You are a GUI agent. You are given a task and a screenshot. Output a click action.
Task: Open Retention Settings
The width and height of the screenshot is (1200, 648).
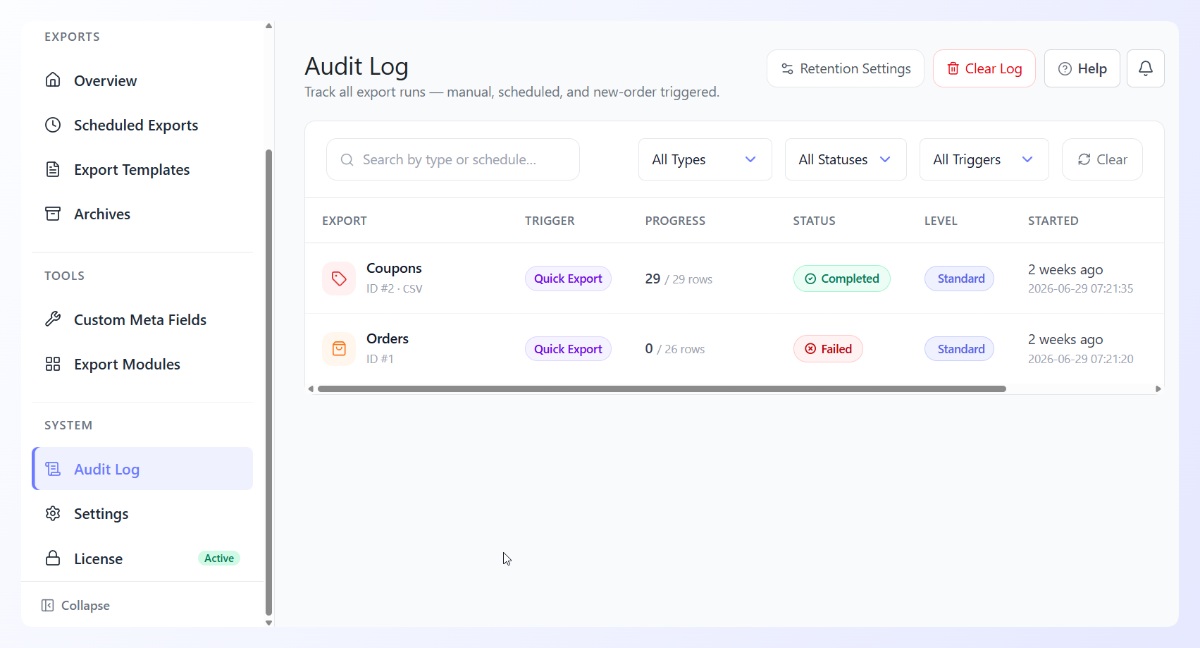coord(846,69)
